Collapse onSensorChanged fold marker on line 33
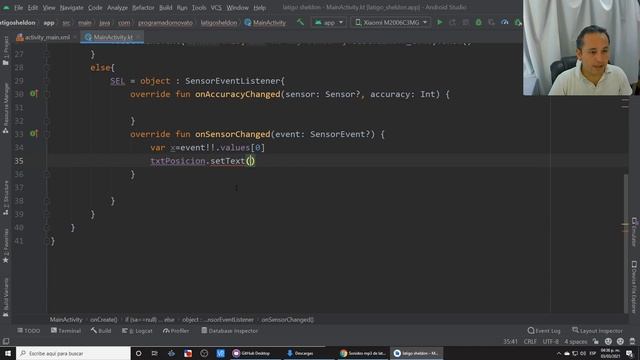This screenshot has height=360, width=640. point(47,134)
